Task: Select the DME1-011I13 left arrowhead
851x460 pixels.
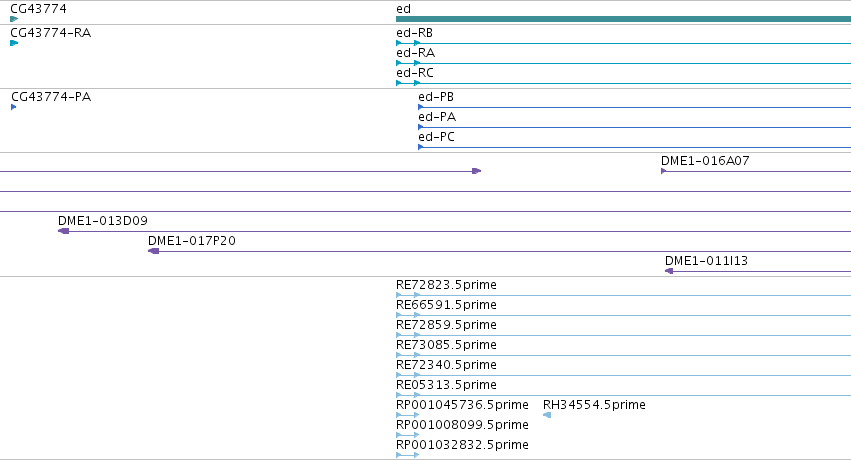Action: (x=669, y=271)
